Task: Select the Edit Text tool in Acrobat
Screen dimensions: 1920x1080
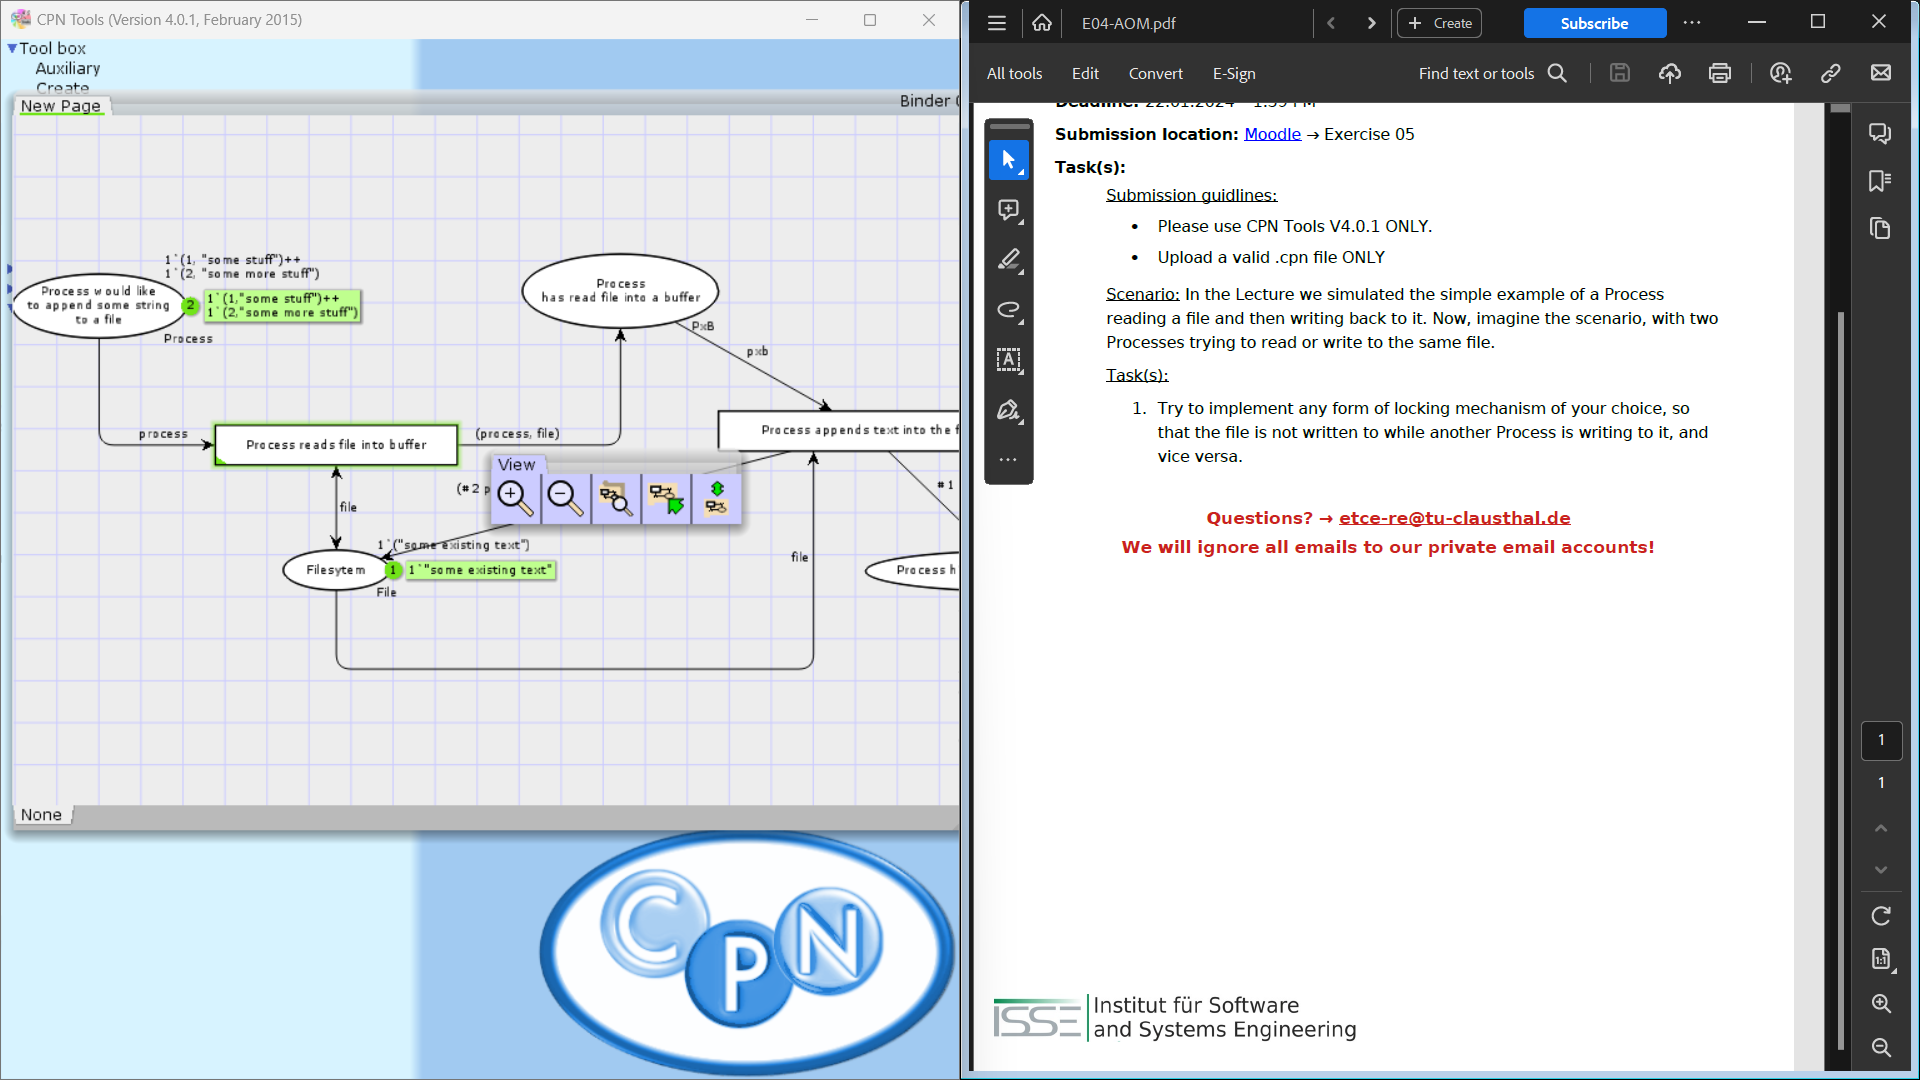Action: (x=1009, y=361)
